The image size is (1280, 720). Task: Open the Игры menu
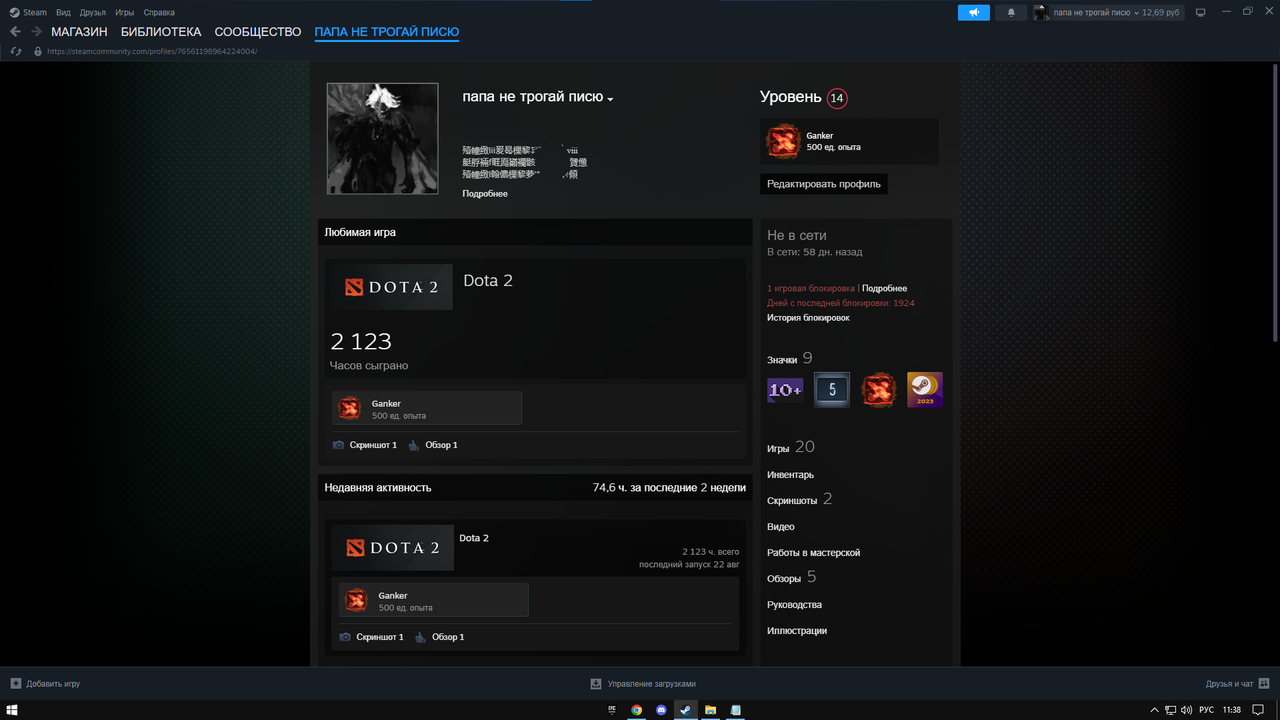(x=125, y=12)
